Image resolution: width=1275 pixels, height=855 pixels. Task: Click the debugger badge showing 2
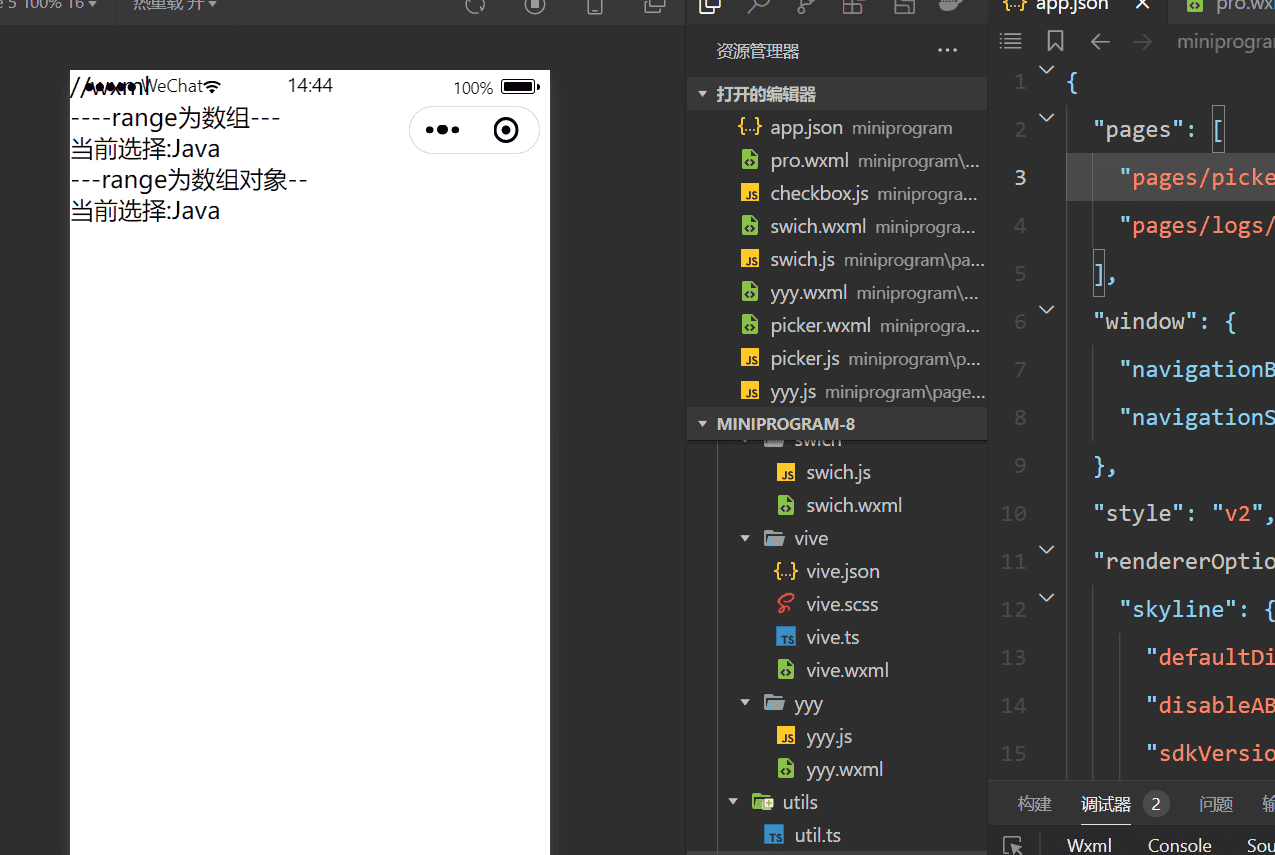coord(1155,804)
